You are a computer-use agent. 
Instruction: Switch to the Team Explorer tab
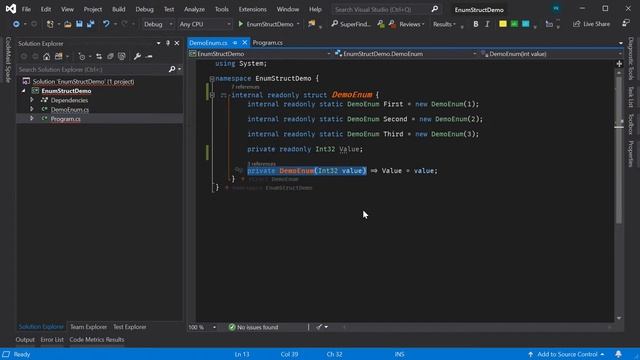pos(89,327)
